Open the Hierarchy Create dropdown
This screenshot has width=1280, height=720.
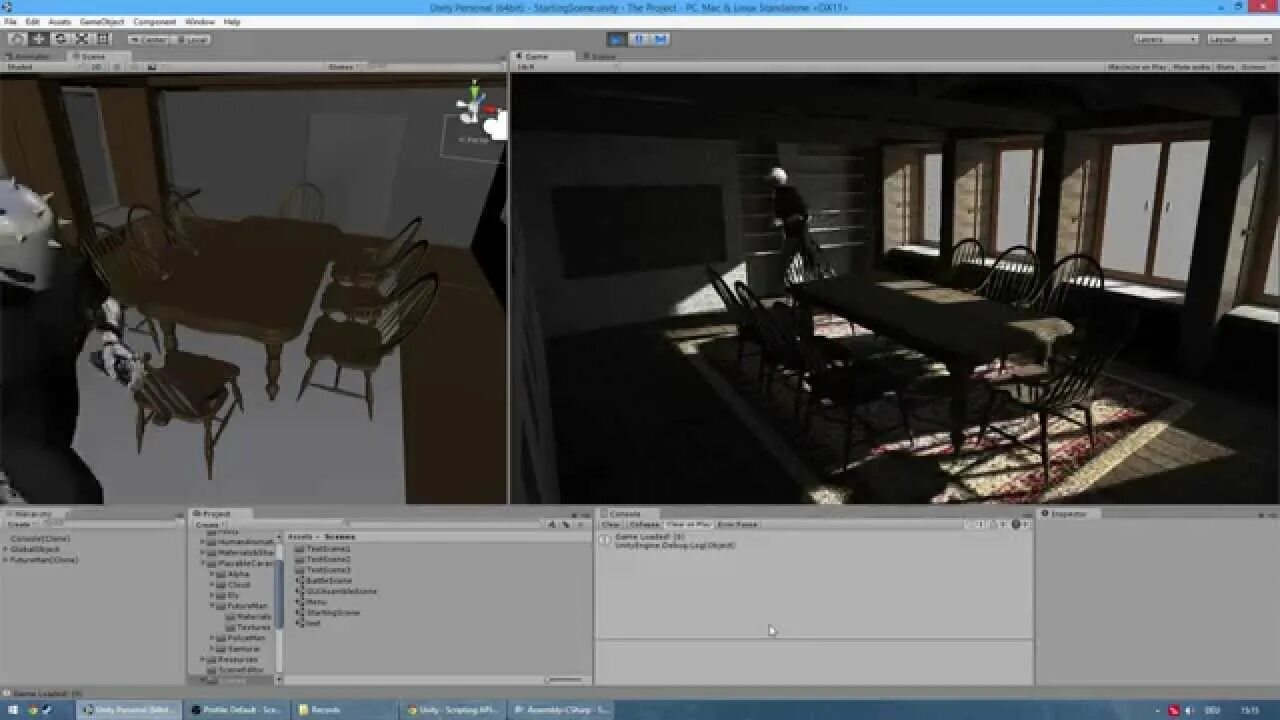[20, 524]
